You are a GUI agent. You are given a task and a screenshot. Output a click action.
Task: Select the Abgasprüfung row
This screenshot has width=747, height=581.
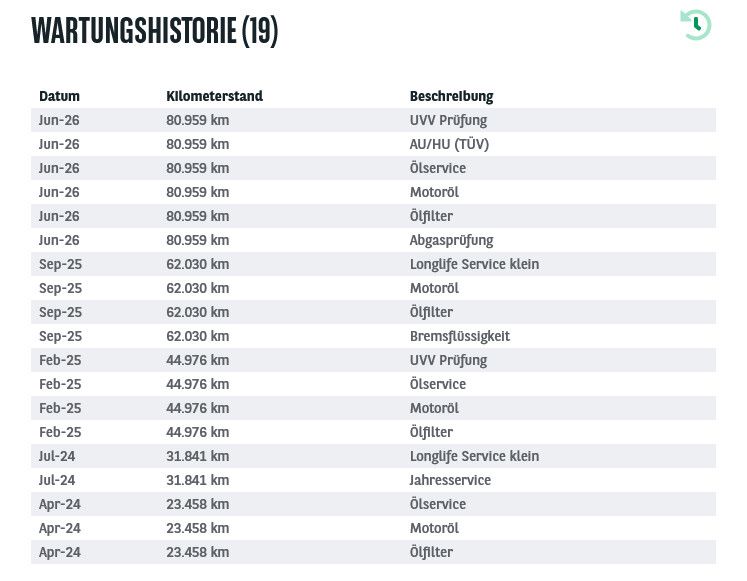pyautogui.click(x=374, y=240)
